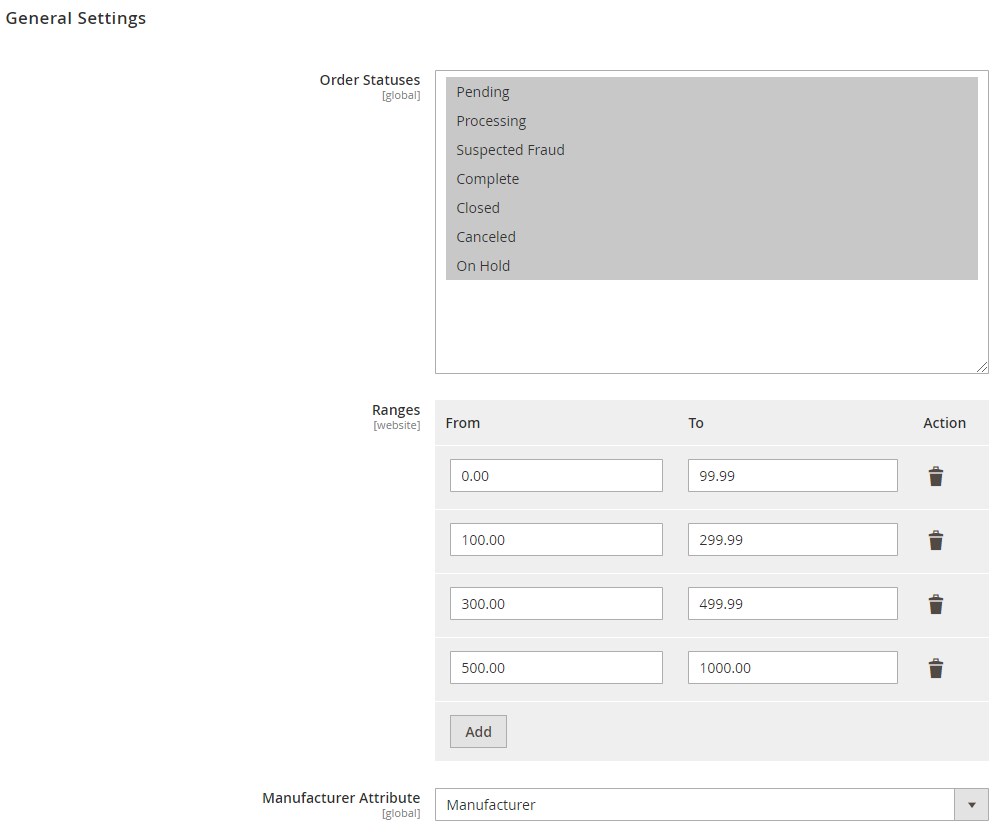This screenshot has width=999, height=835.
Task: Click the To column header
Action: [696, 423]
